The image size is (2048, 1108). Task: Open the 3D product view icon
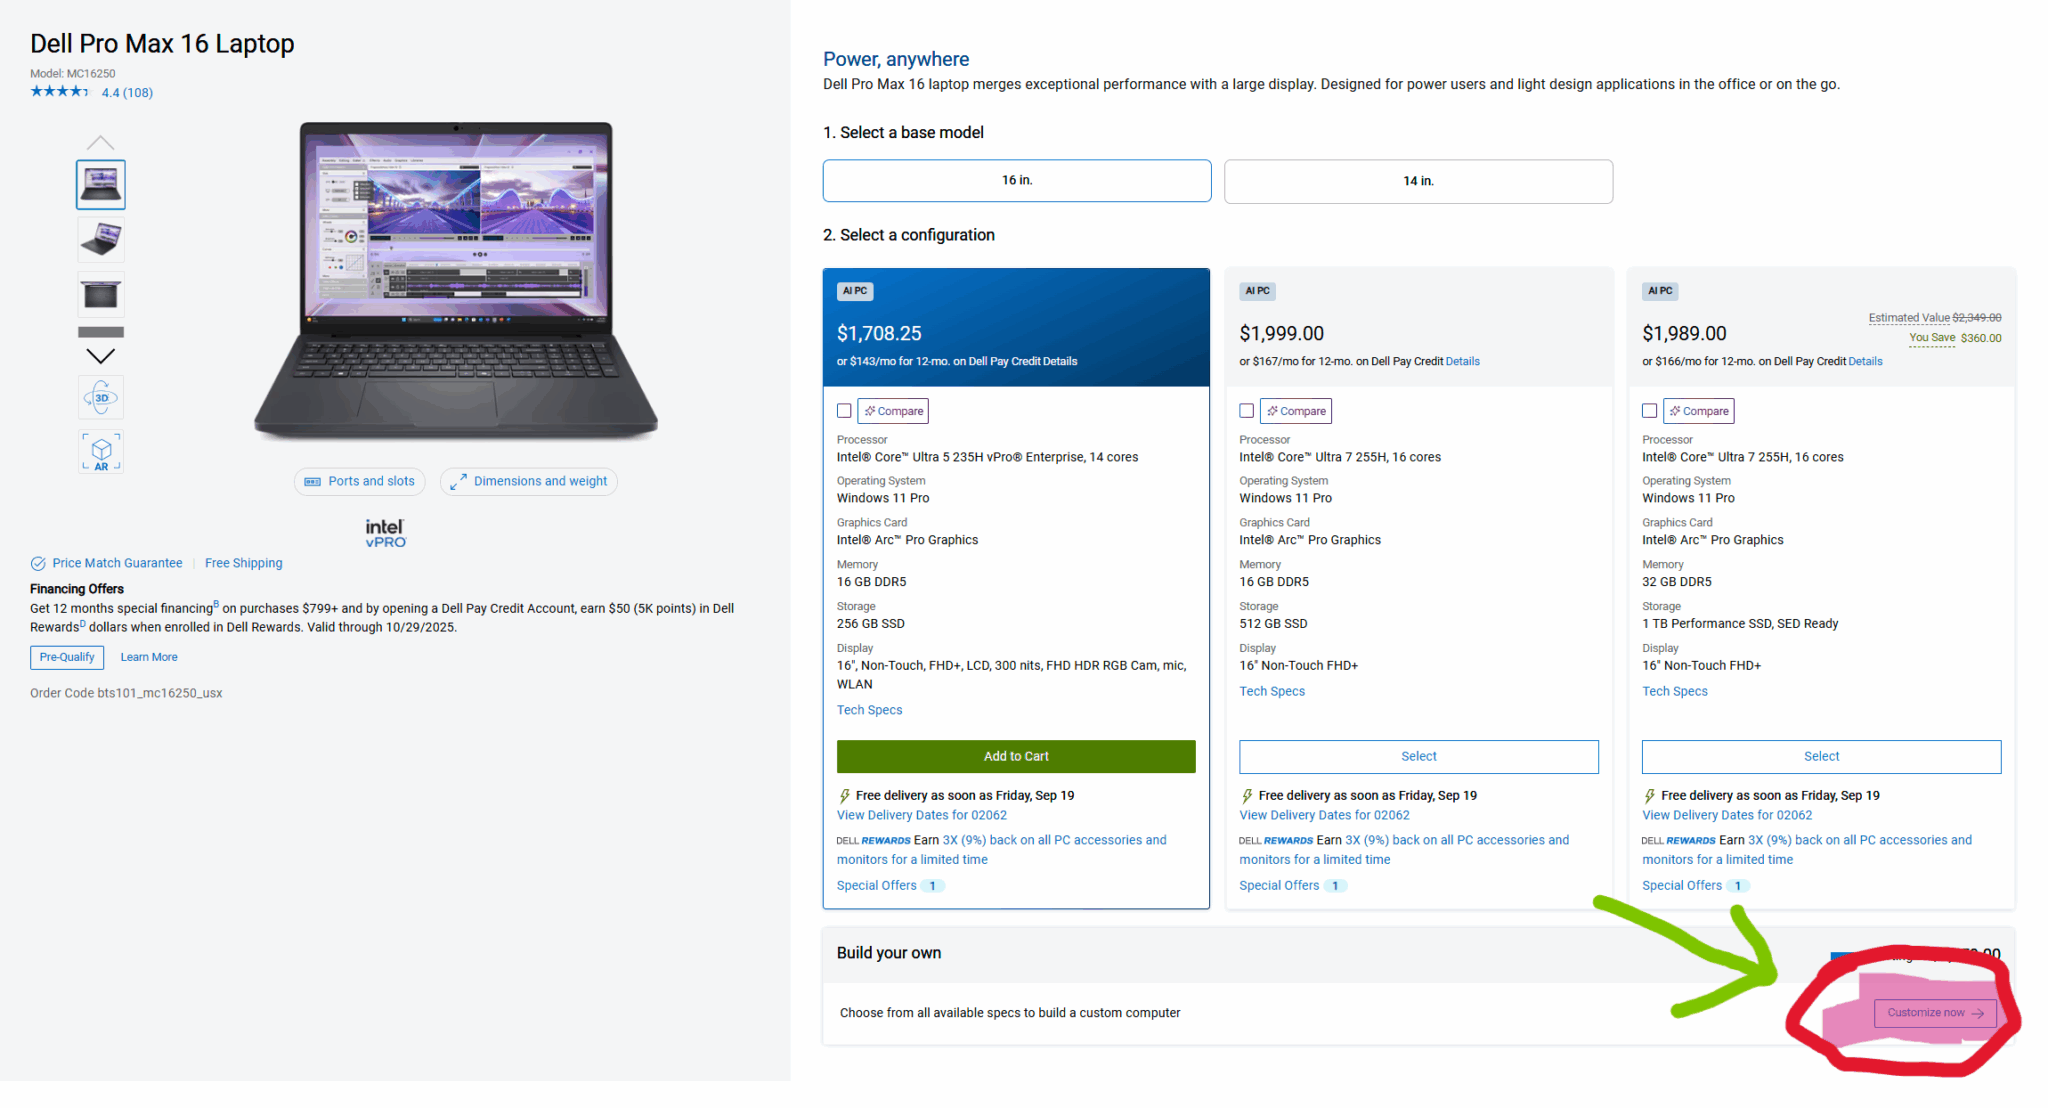(101, 398)
